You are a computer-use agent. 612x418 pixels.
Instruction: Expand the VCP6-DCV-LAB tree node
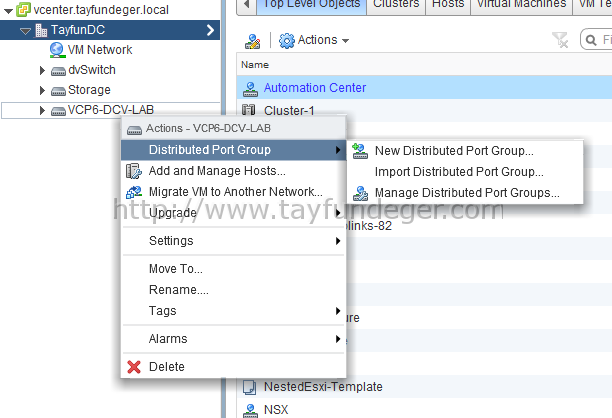[x=42, y=110]
